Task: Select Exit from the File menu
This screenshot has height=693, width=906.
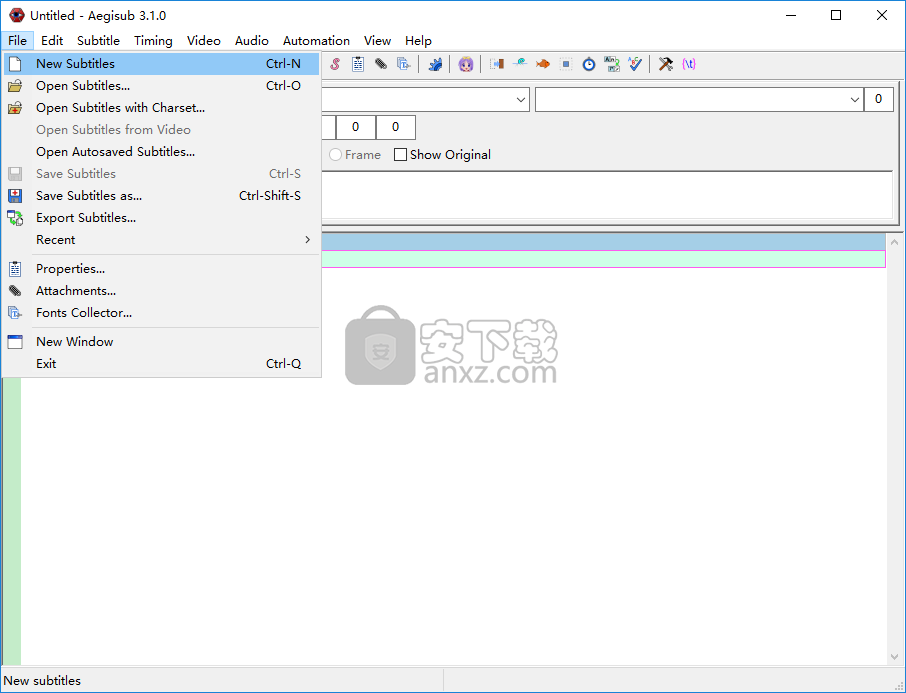Action: (x=161, y=364)
